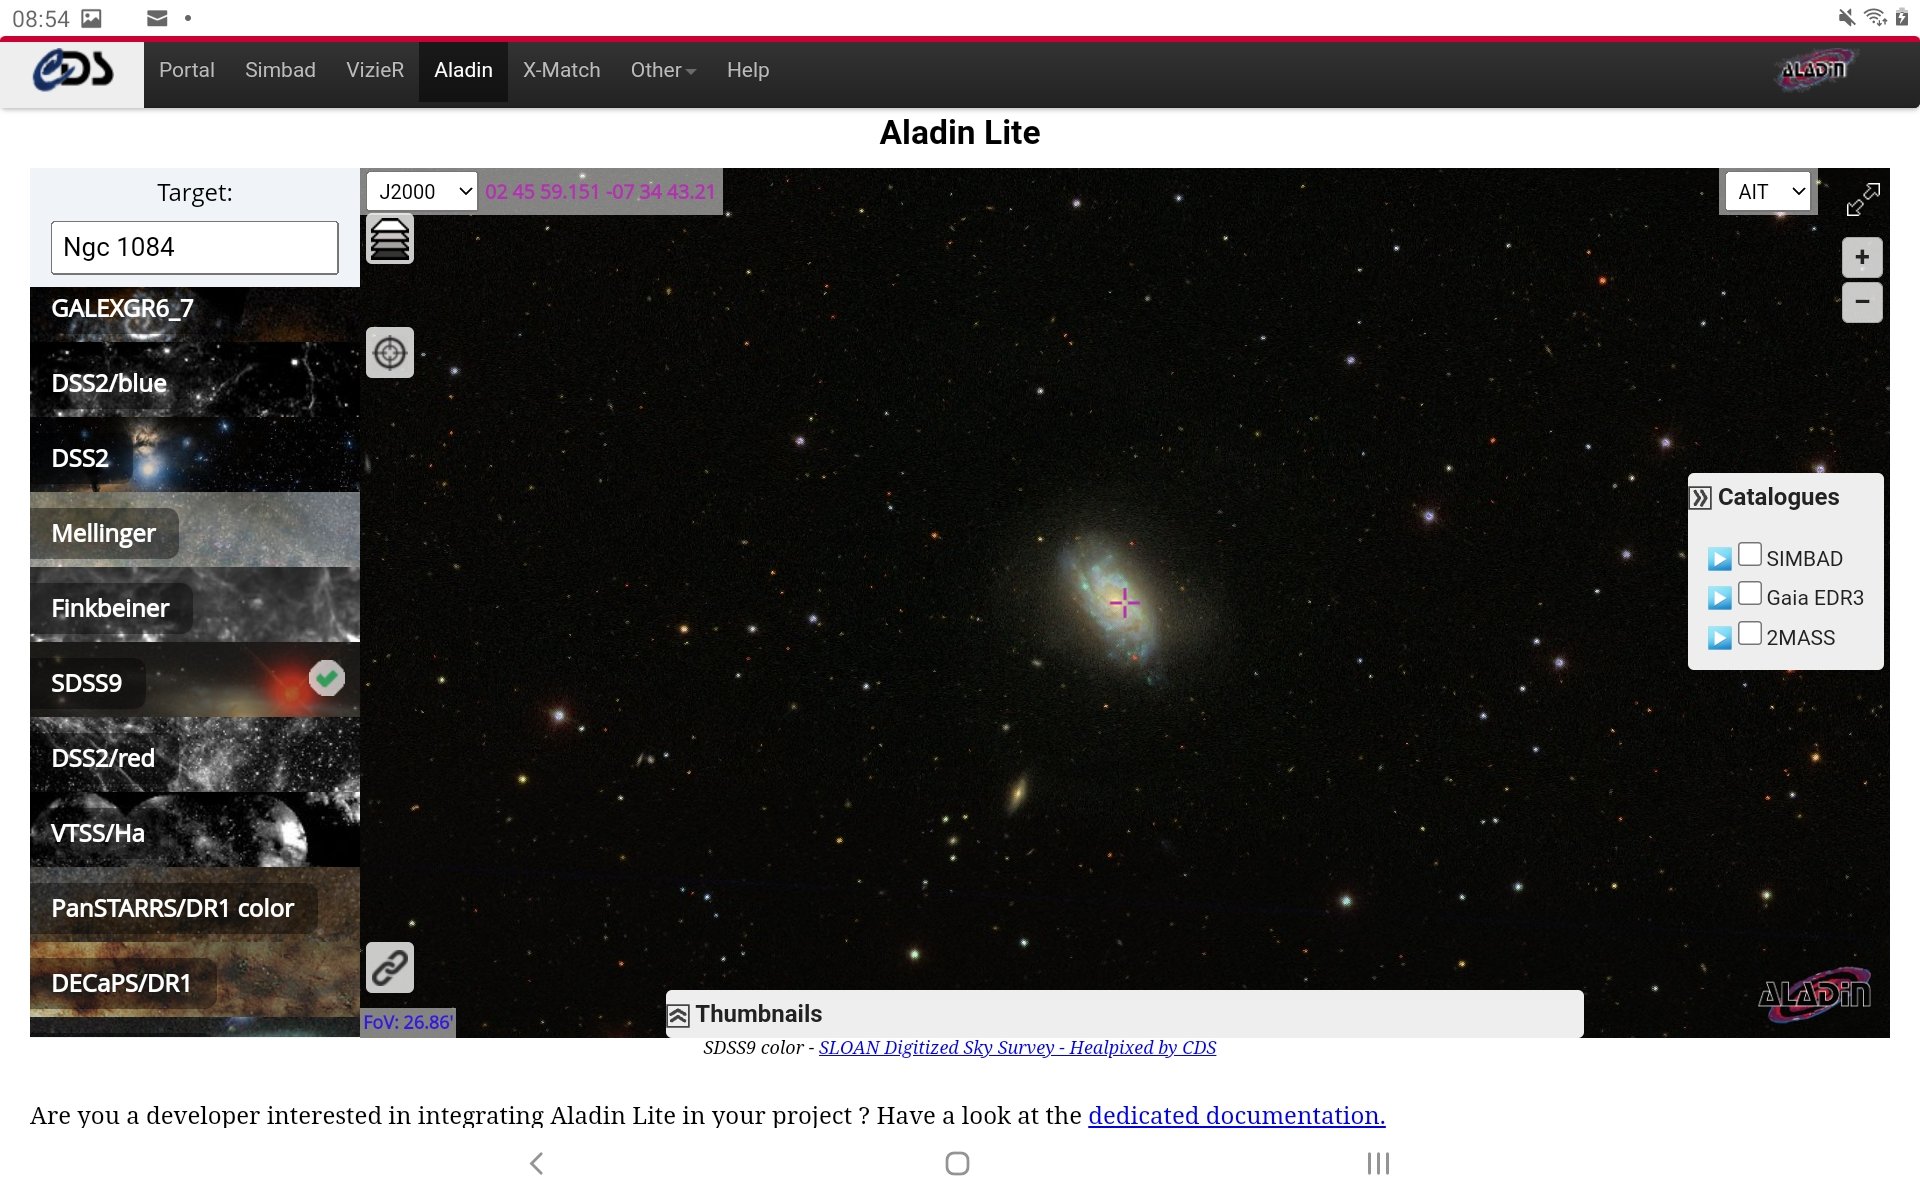Enable the SIMBAD catalogue checkbox

click(x=1749, y=554)
